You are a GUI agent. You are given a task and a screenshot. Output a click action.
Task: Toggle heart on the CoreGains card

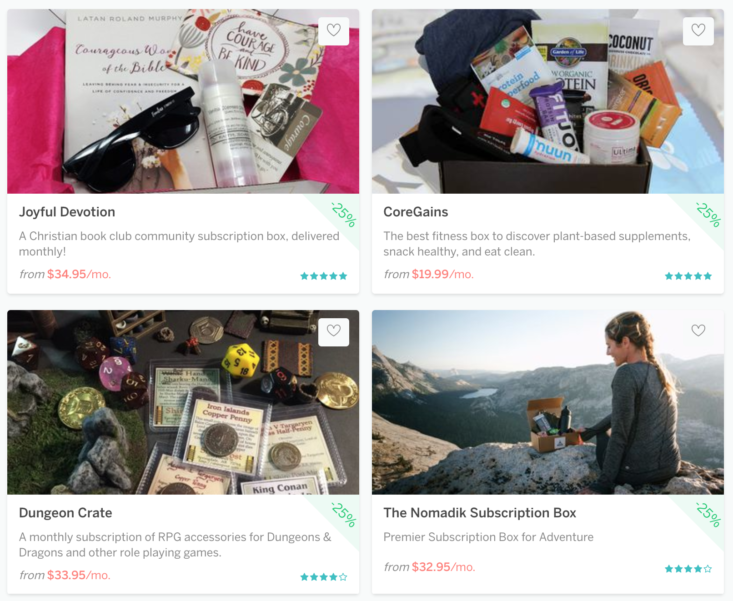point(698,31)
